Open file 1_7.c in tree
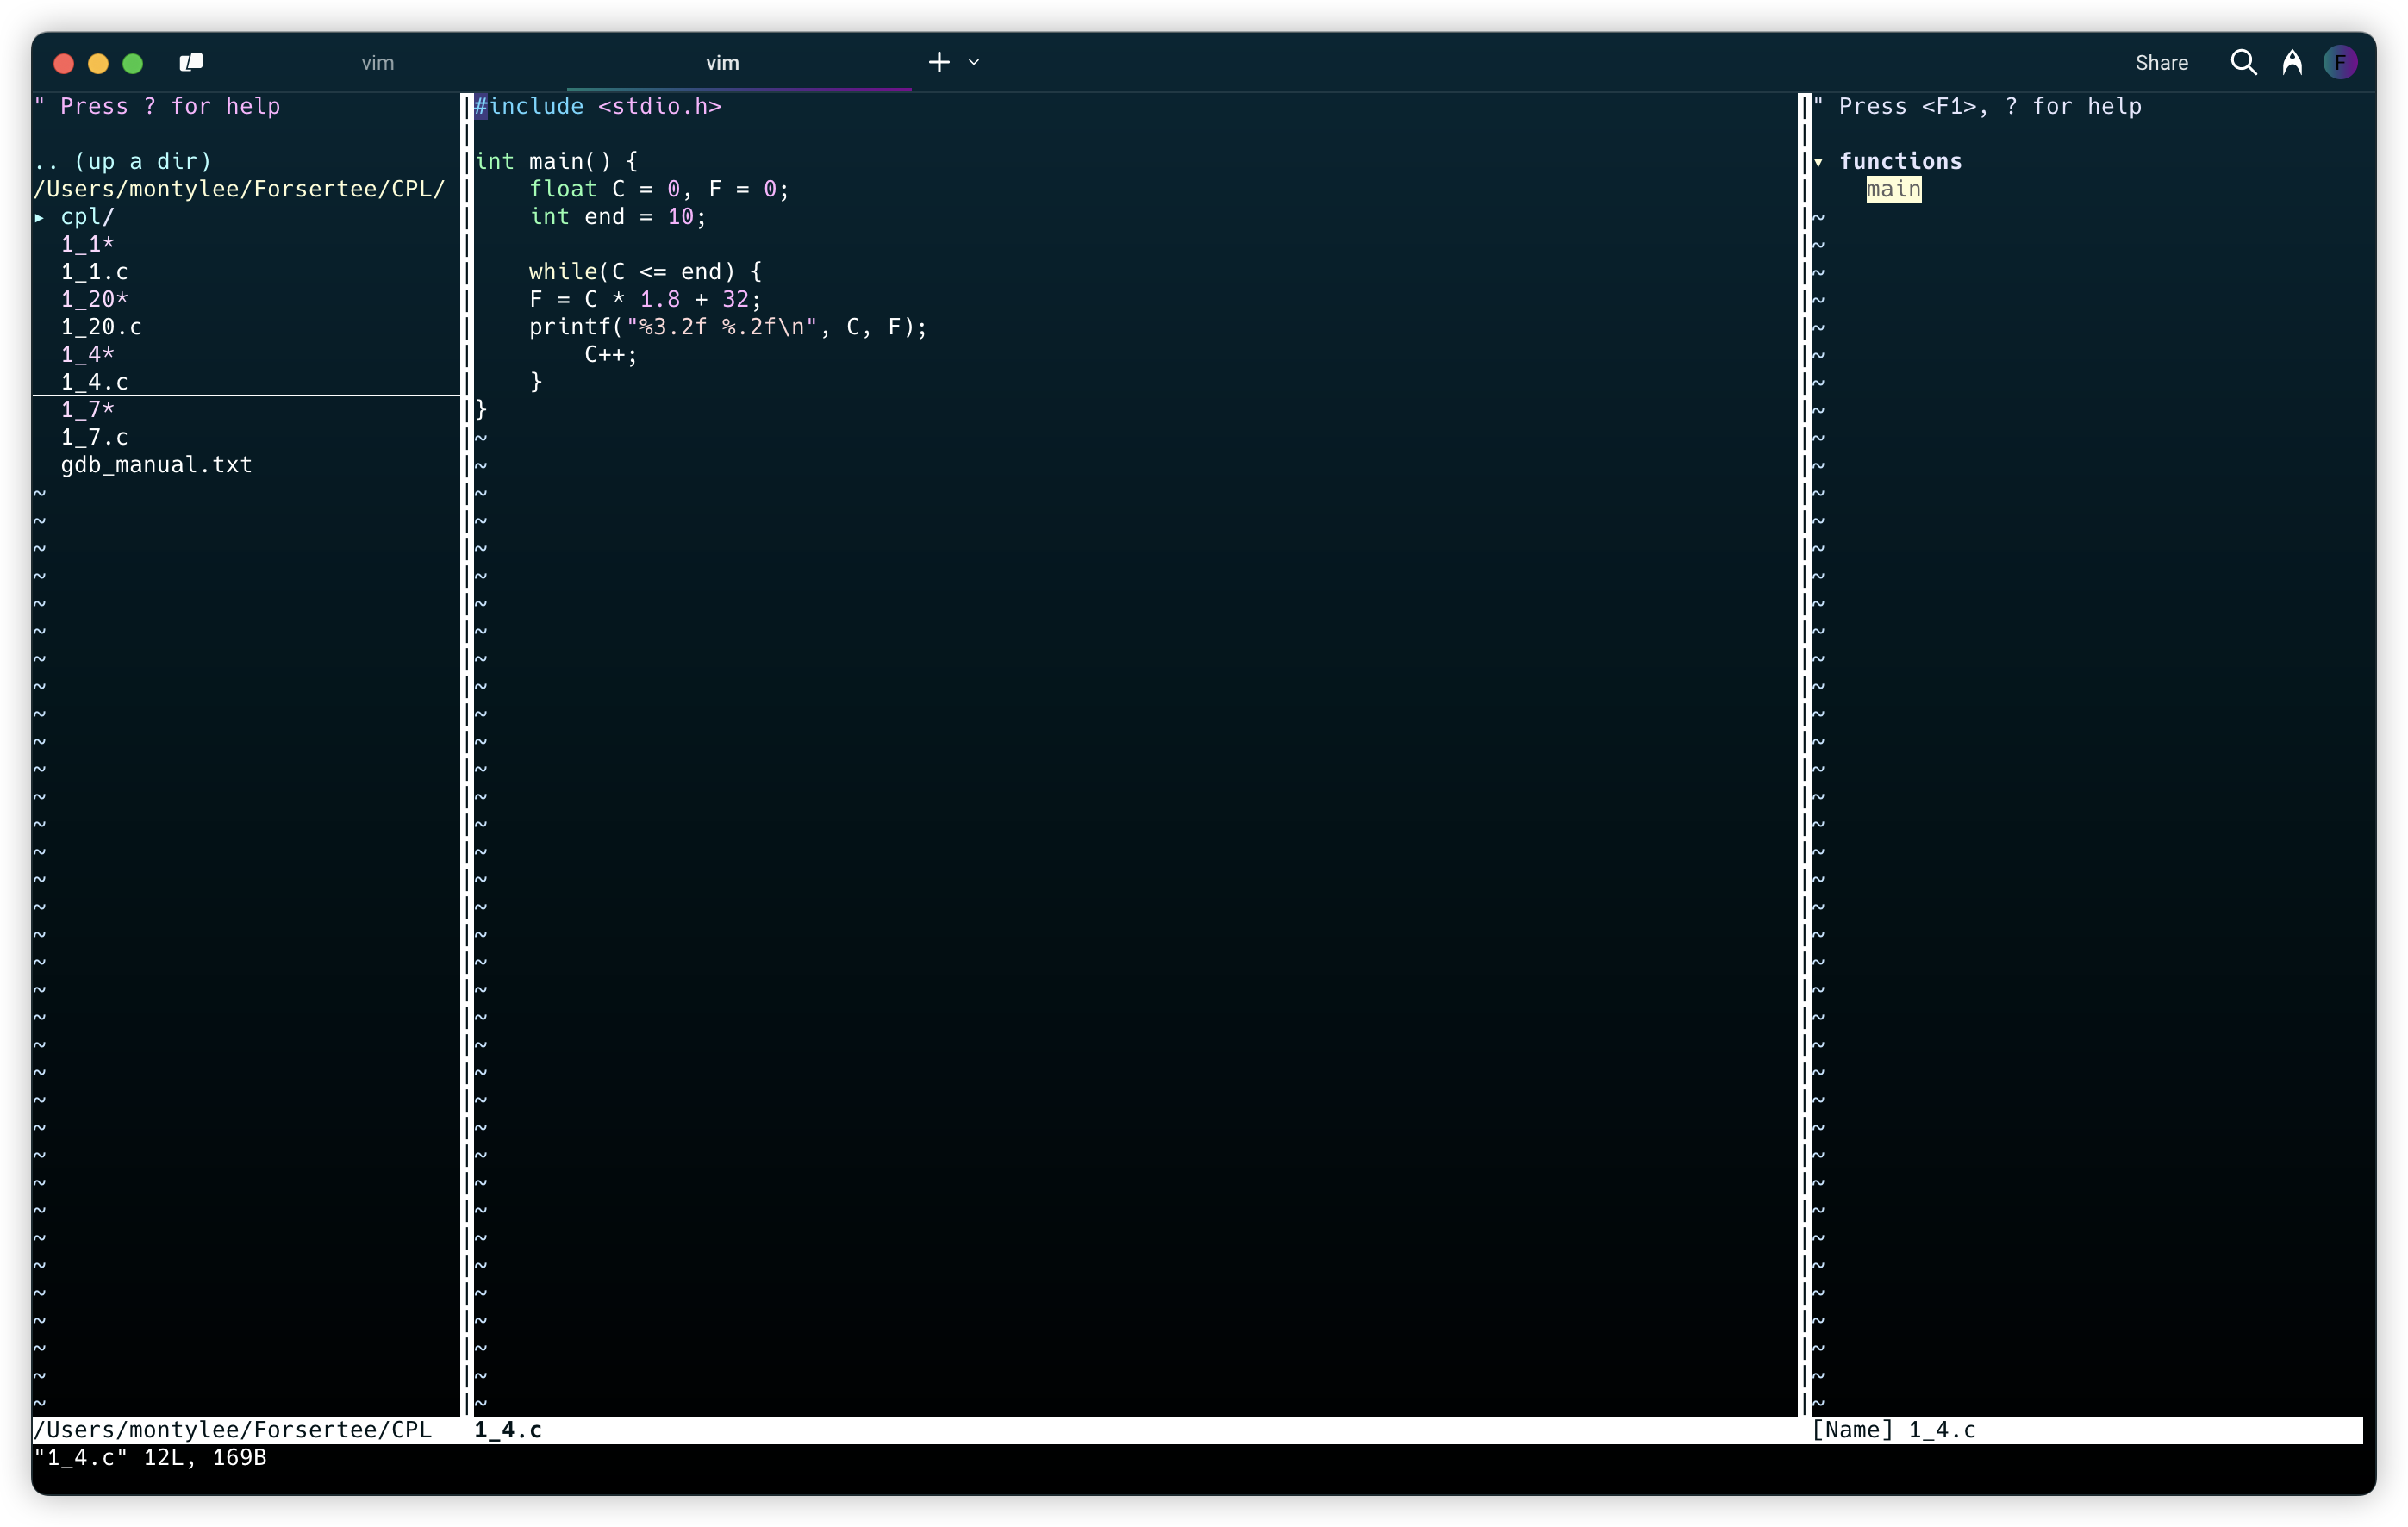The image size is (2408, 1527). (x=94, y=437)
